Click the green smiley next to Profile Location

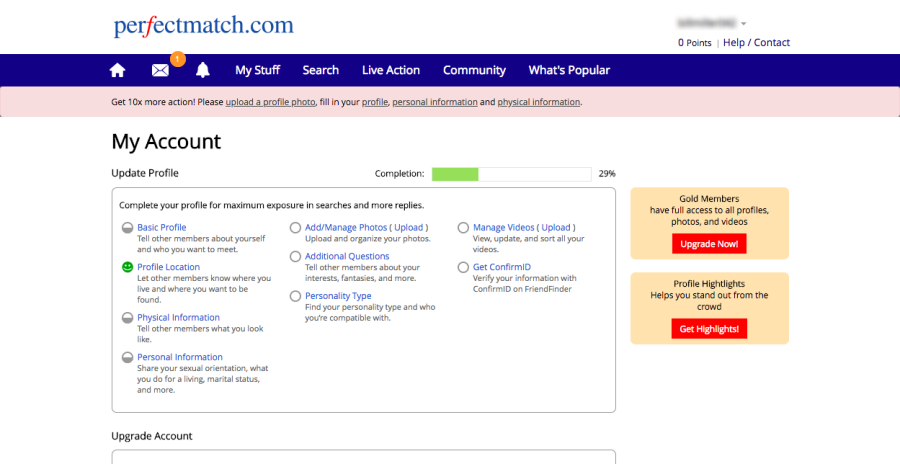(x=127, y=267)
